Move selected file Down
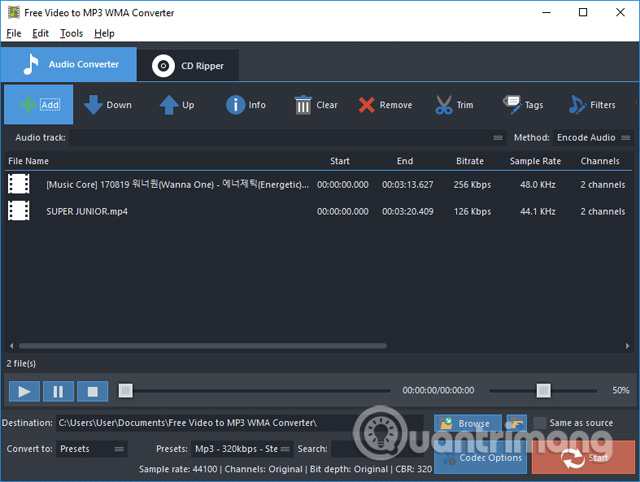The width and height of the screenshot is (640, 482). click(108, 105)
